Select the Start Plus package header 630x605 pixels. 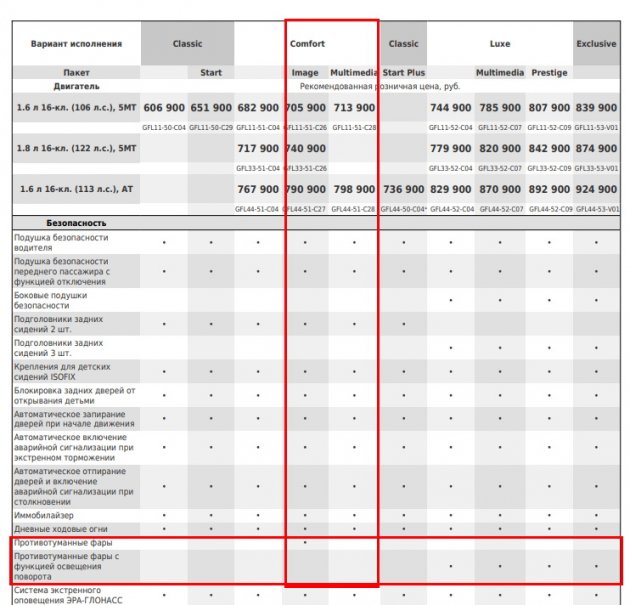403,73
